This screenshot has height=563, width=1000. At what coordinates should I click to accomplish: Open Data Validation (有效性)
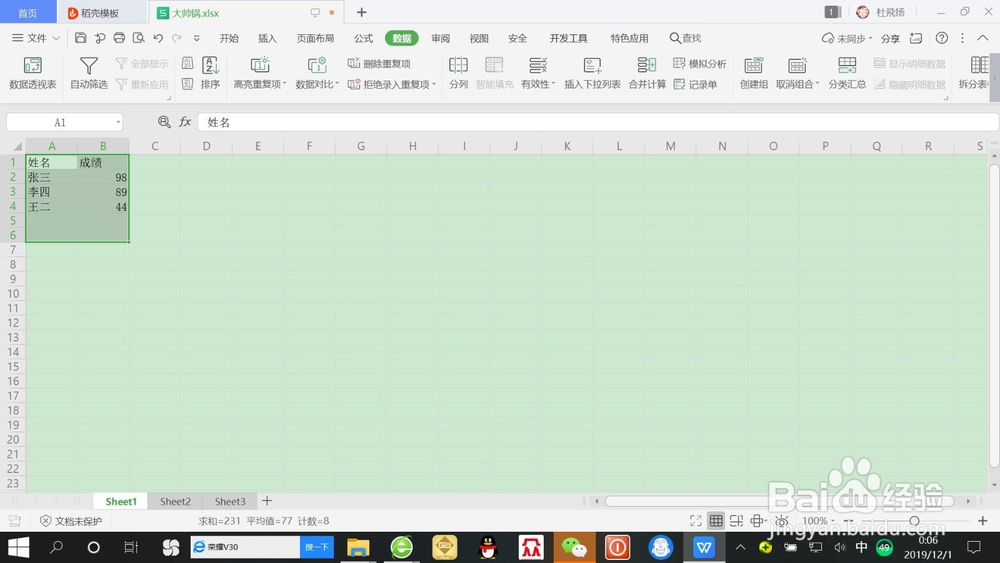pos(538,73)
